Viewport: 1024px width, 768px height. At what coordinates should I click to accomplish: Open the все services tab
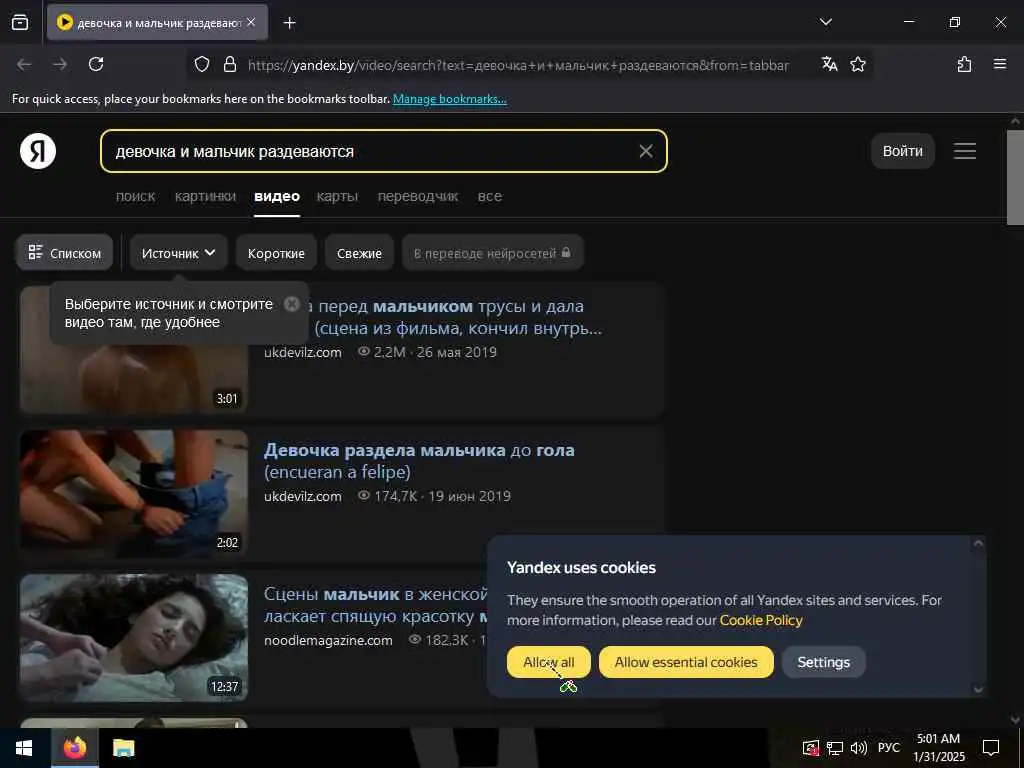point(490,196)
